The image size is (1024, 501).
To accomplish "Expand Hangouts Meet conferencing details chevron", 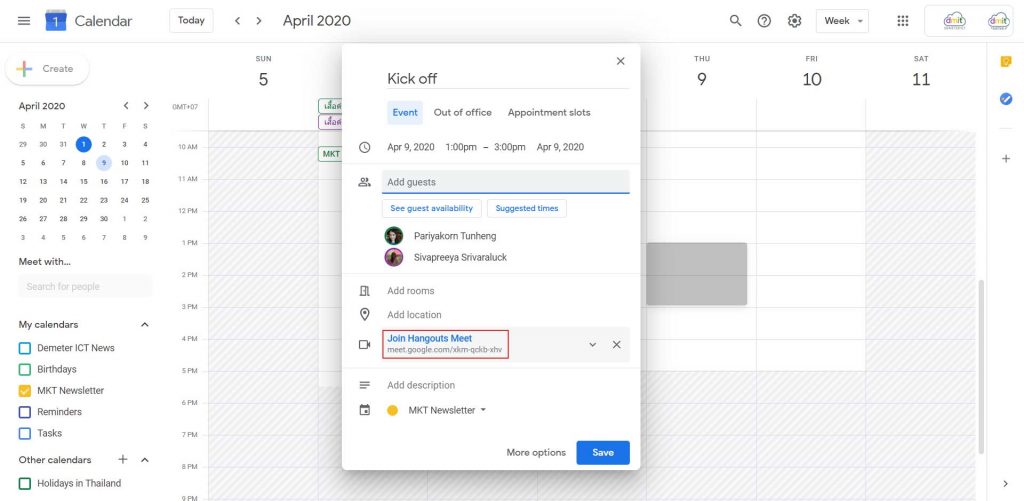I will click(x=592, y=344).
